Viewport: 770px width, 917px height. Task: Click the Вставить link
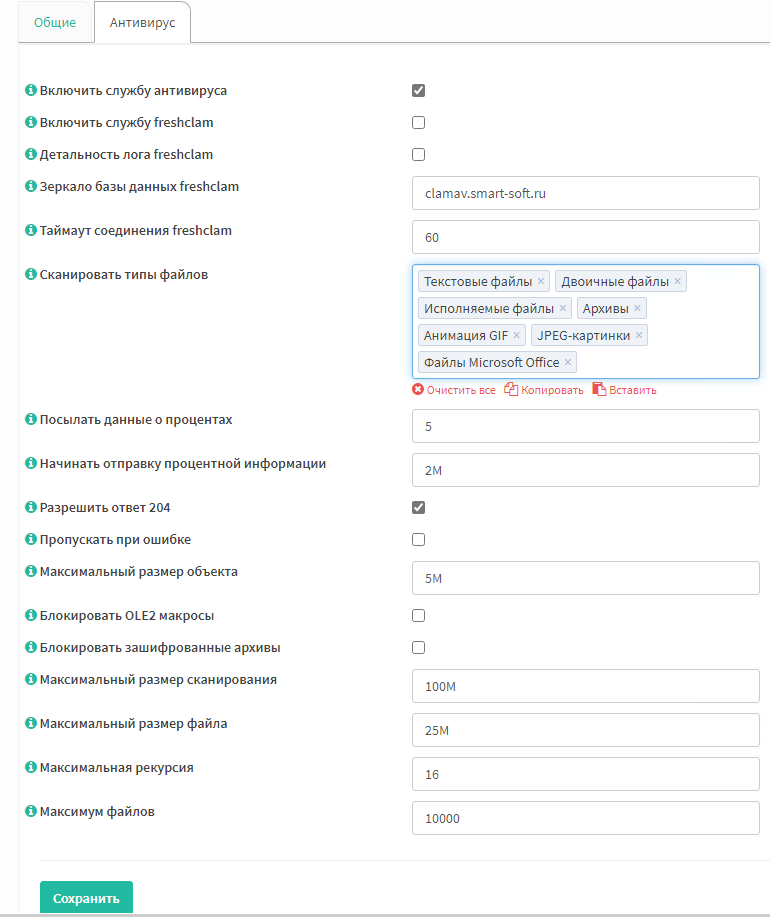(624, 390)
